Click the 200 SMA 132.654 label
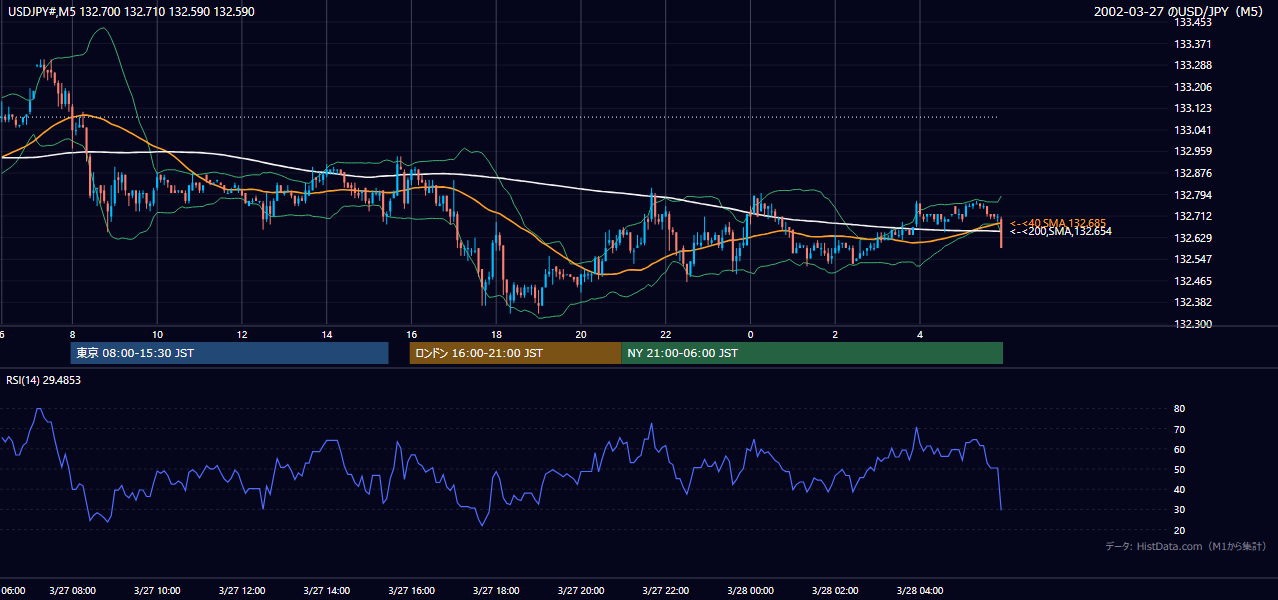 [1060, 231]
